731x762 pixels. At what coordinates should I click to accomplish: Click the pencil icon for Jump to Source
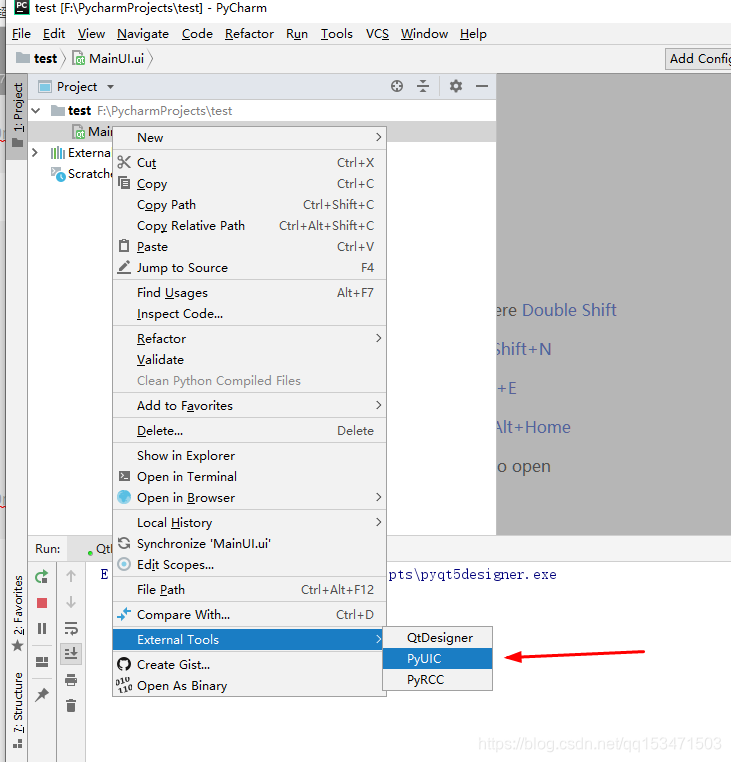[x=124, y=267]
